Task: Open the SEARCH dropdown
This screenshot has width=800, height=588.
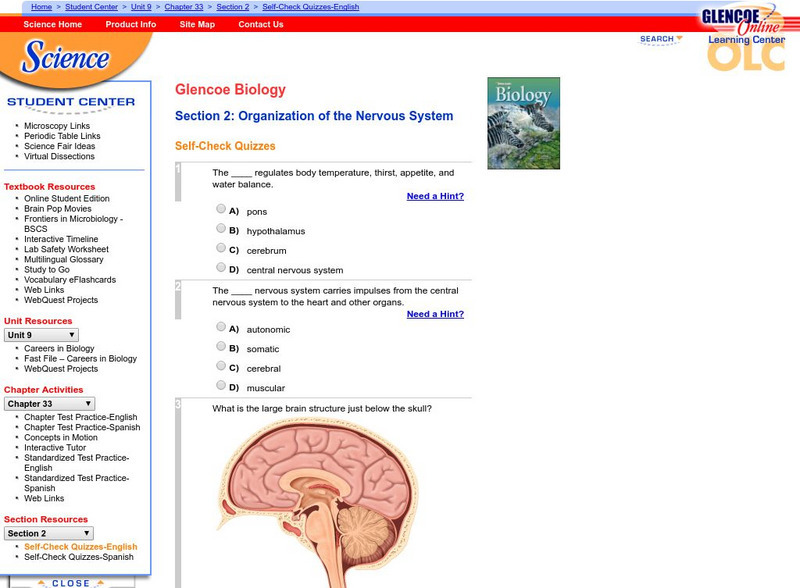Action: [661, 39]
